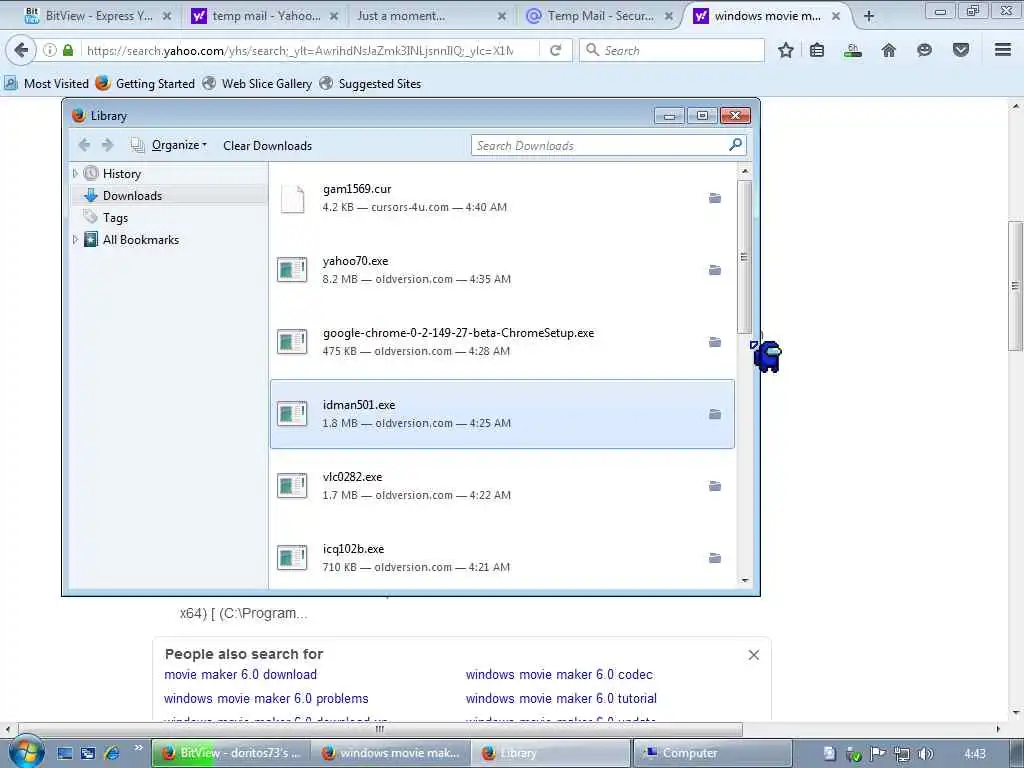Launch Internet Explorer from quick launch
Screen dimensions: 1024x768
tap(112, 753)
